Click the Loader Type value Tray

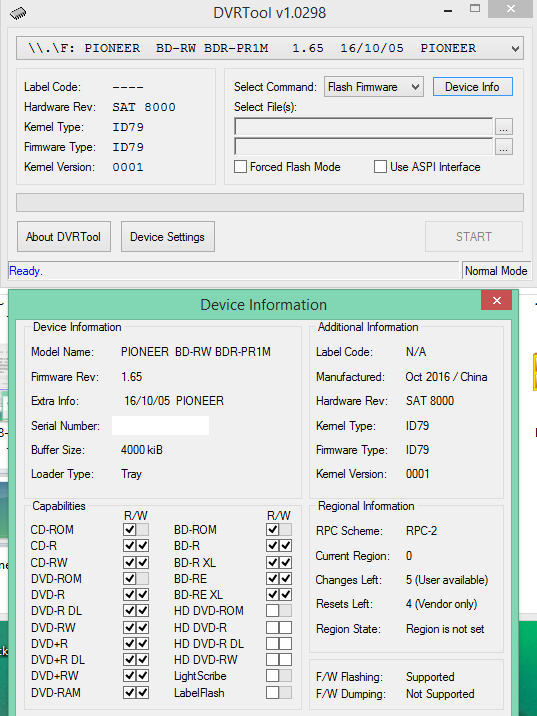[132, 474]
